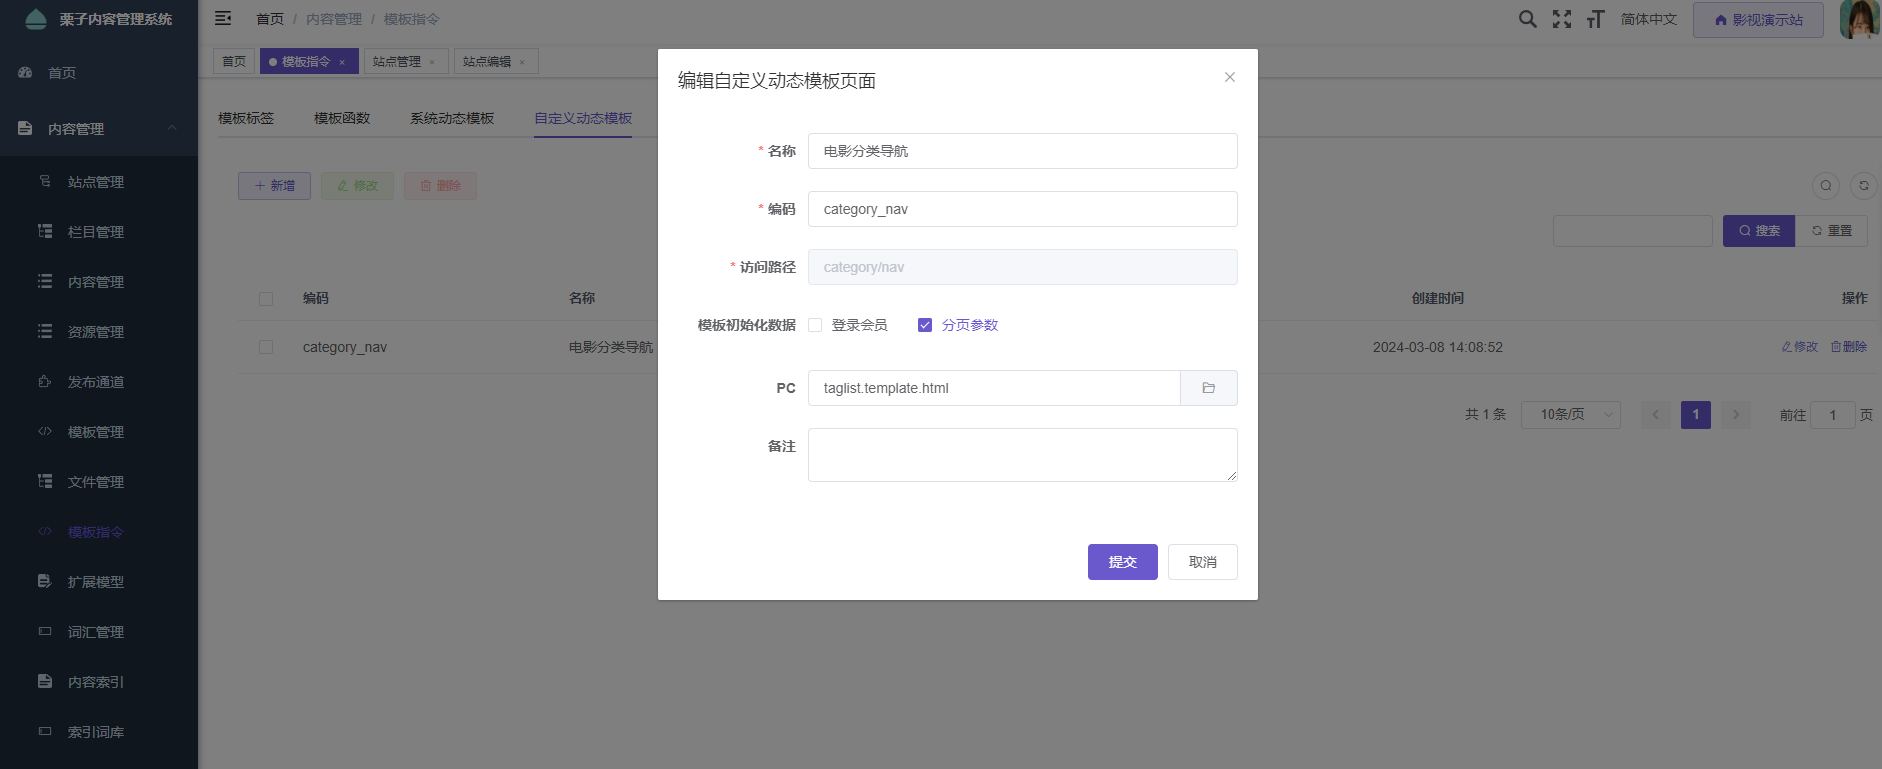Click the round search toggle icon above table

[1826, 186]
